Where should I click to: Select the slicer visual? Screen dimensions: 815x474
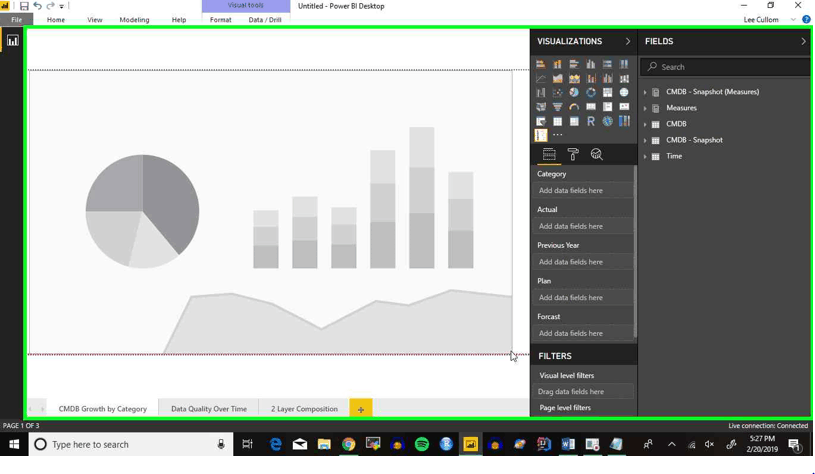tap(541, 121)
